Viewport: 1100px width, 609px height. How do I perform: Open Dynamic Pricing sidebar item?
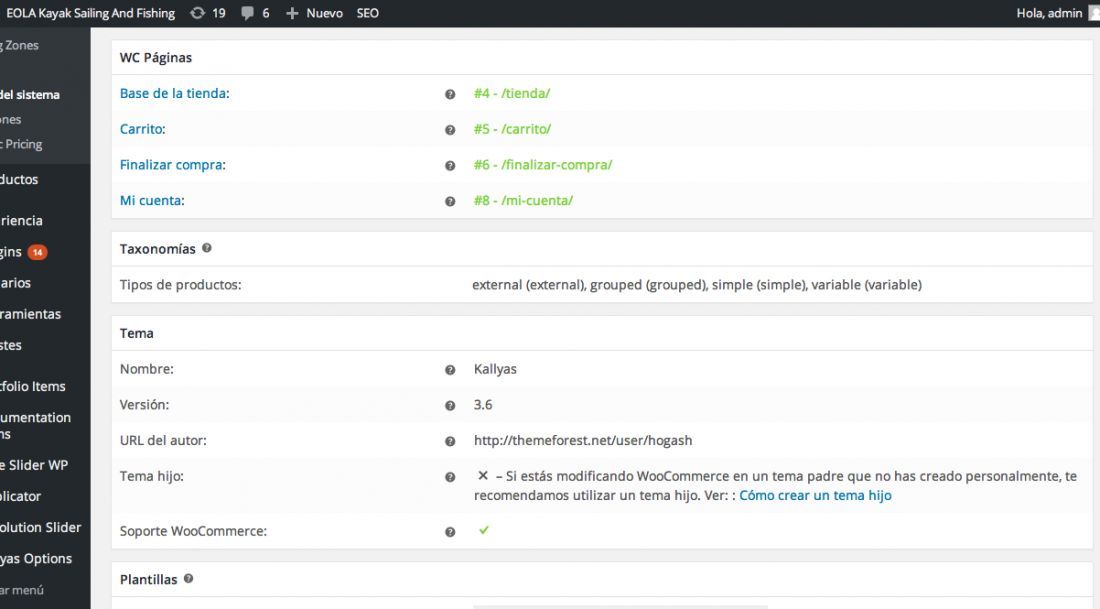click(22, 144)
